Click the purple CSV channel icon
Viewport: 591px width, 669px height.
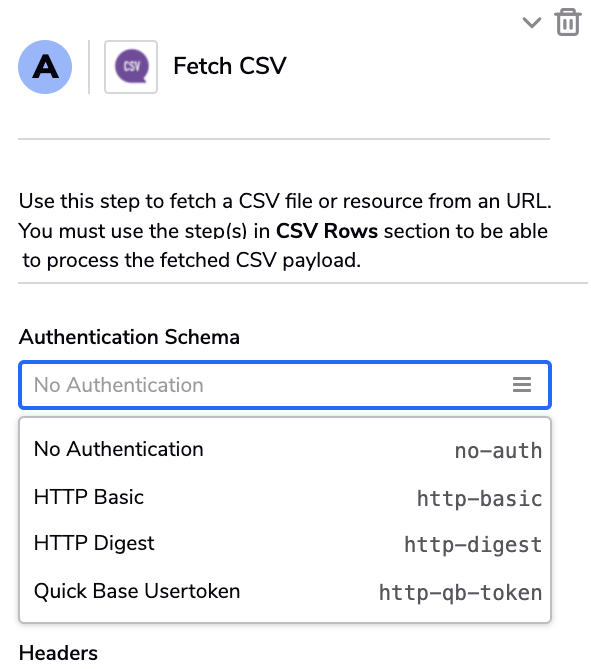[131, 67]
